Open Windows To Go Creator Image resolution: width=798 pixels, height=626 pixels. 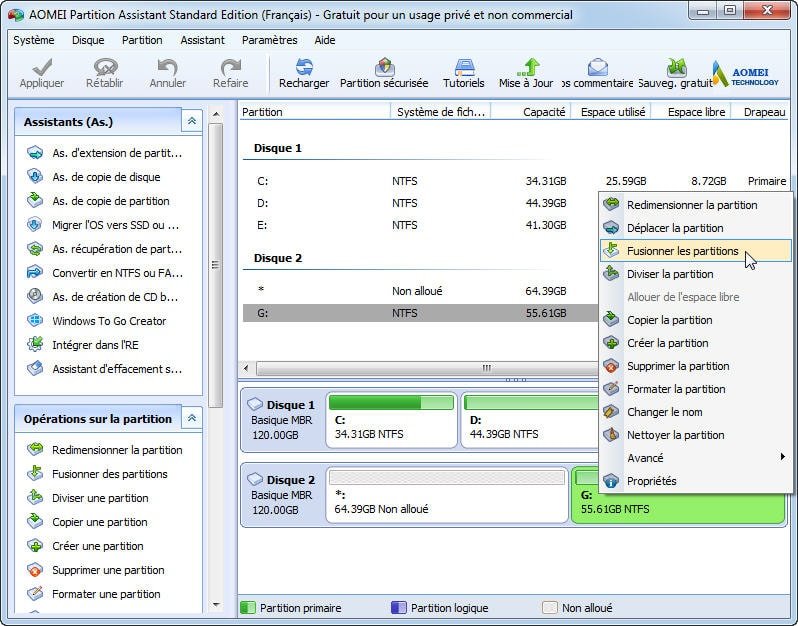coord(97,321)
